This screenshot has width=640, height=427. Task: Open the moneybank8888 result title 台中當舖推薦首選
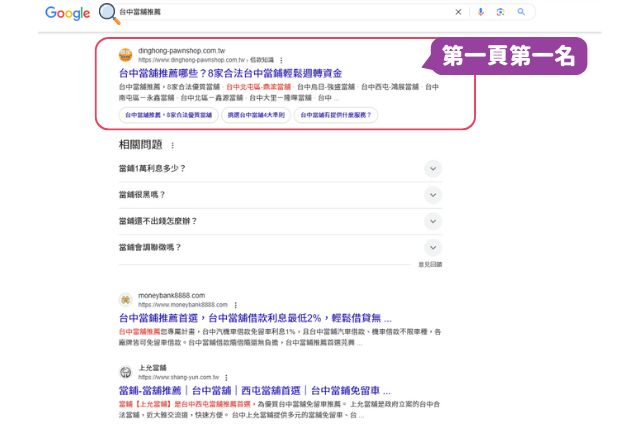255,318
